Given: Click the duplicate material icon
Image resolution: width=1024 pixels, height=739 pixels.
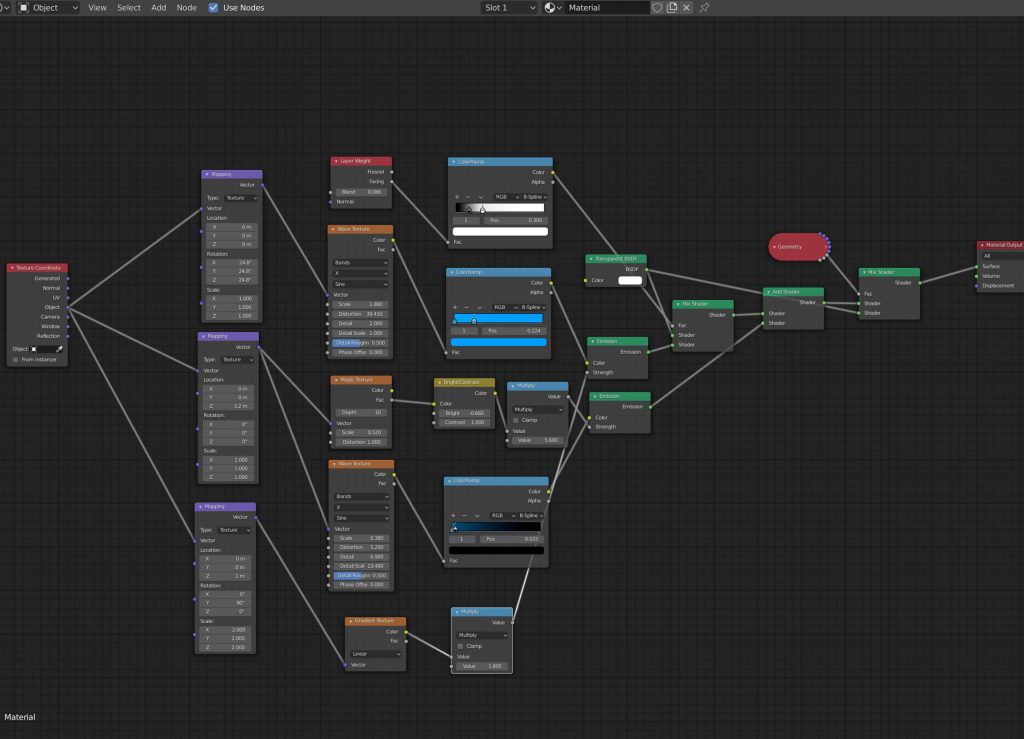Looking at the screenshot, I should 672,7.
